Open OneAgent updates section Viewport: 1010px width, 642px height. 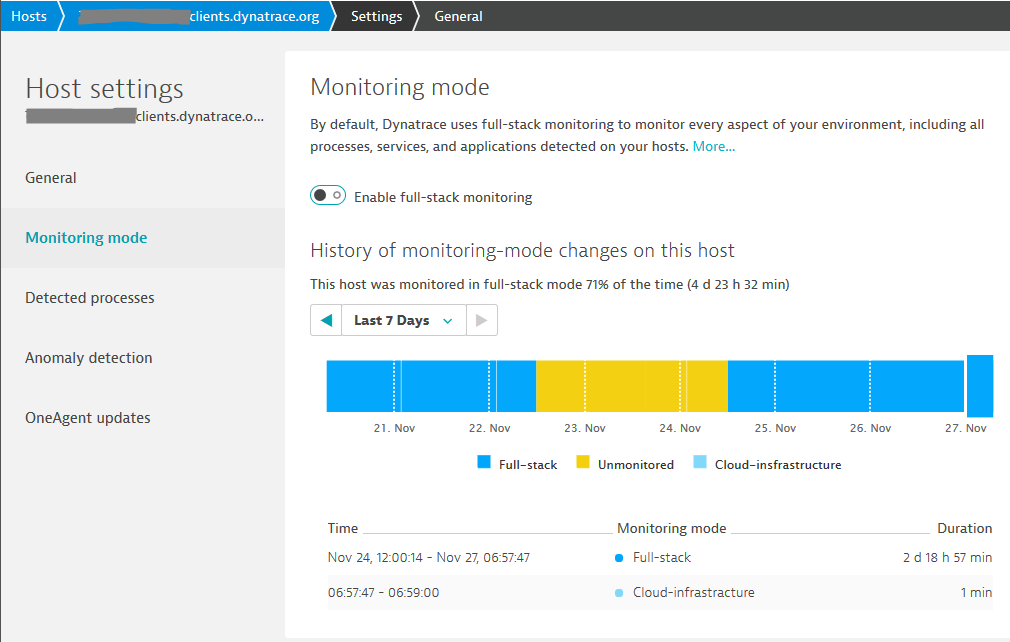click(88, 418)
